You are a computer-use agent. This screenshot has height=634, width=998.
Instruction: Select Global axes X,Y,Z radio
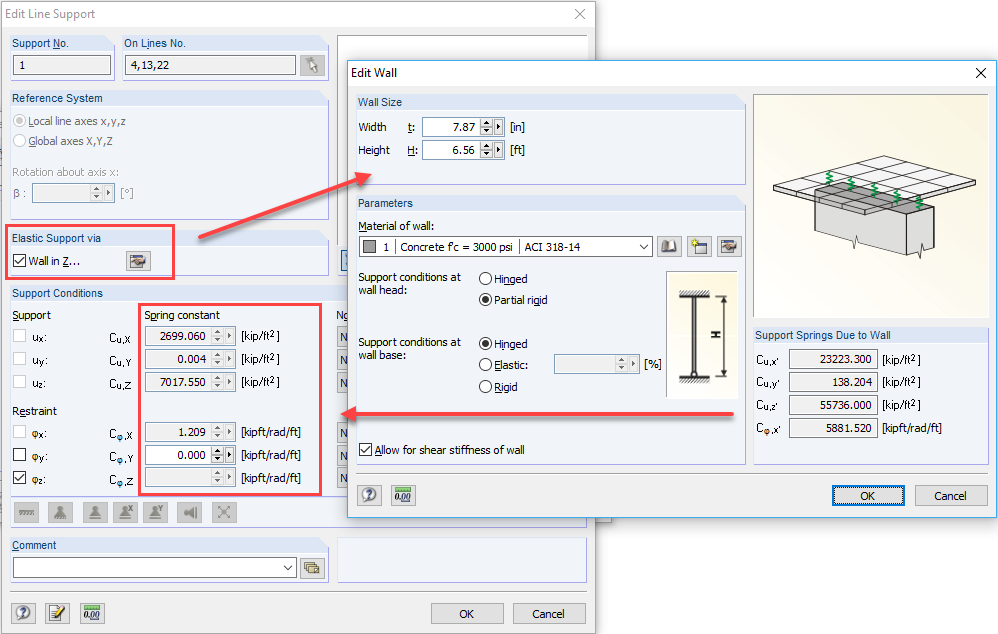pyautogui.click(x=20, y=141)
